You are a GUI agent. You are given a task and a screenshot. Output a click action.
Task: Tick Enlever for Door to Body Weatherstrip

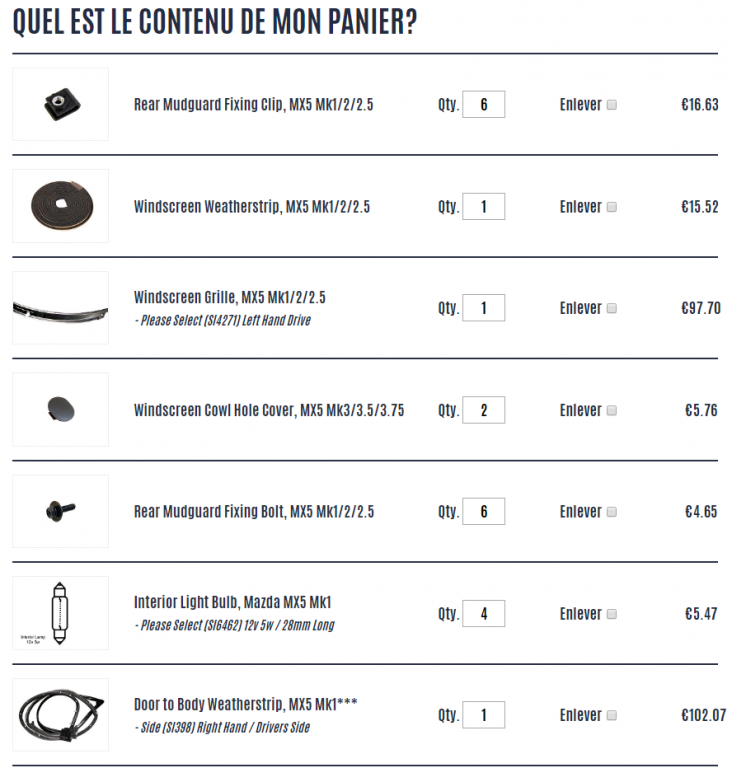[611, 716]
